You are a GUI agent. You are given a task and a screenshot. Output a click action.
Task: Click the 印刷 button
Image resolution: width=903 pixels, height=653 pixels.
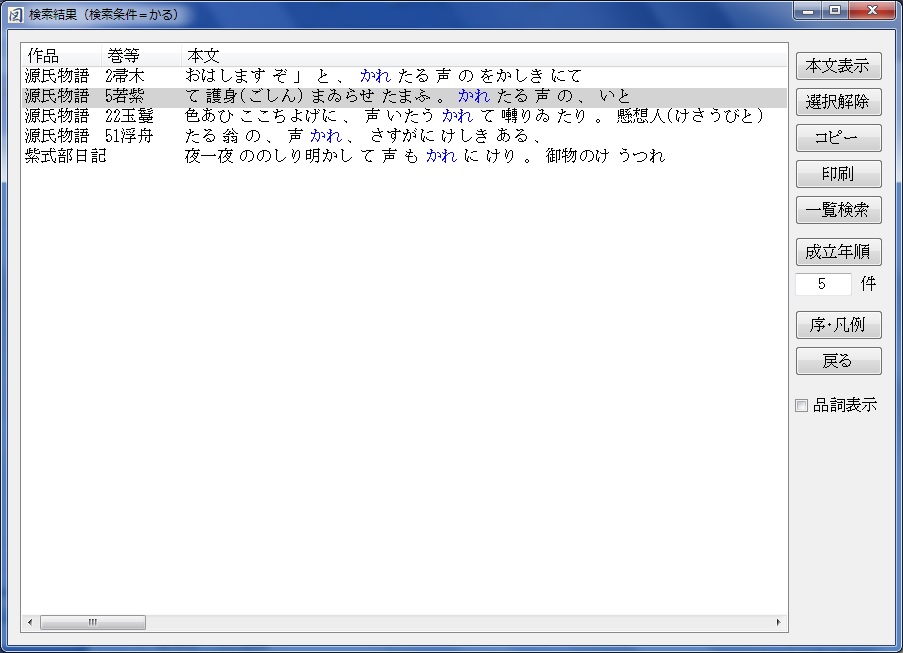point(838,174)
